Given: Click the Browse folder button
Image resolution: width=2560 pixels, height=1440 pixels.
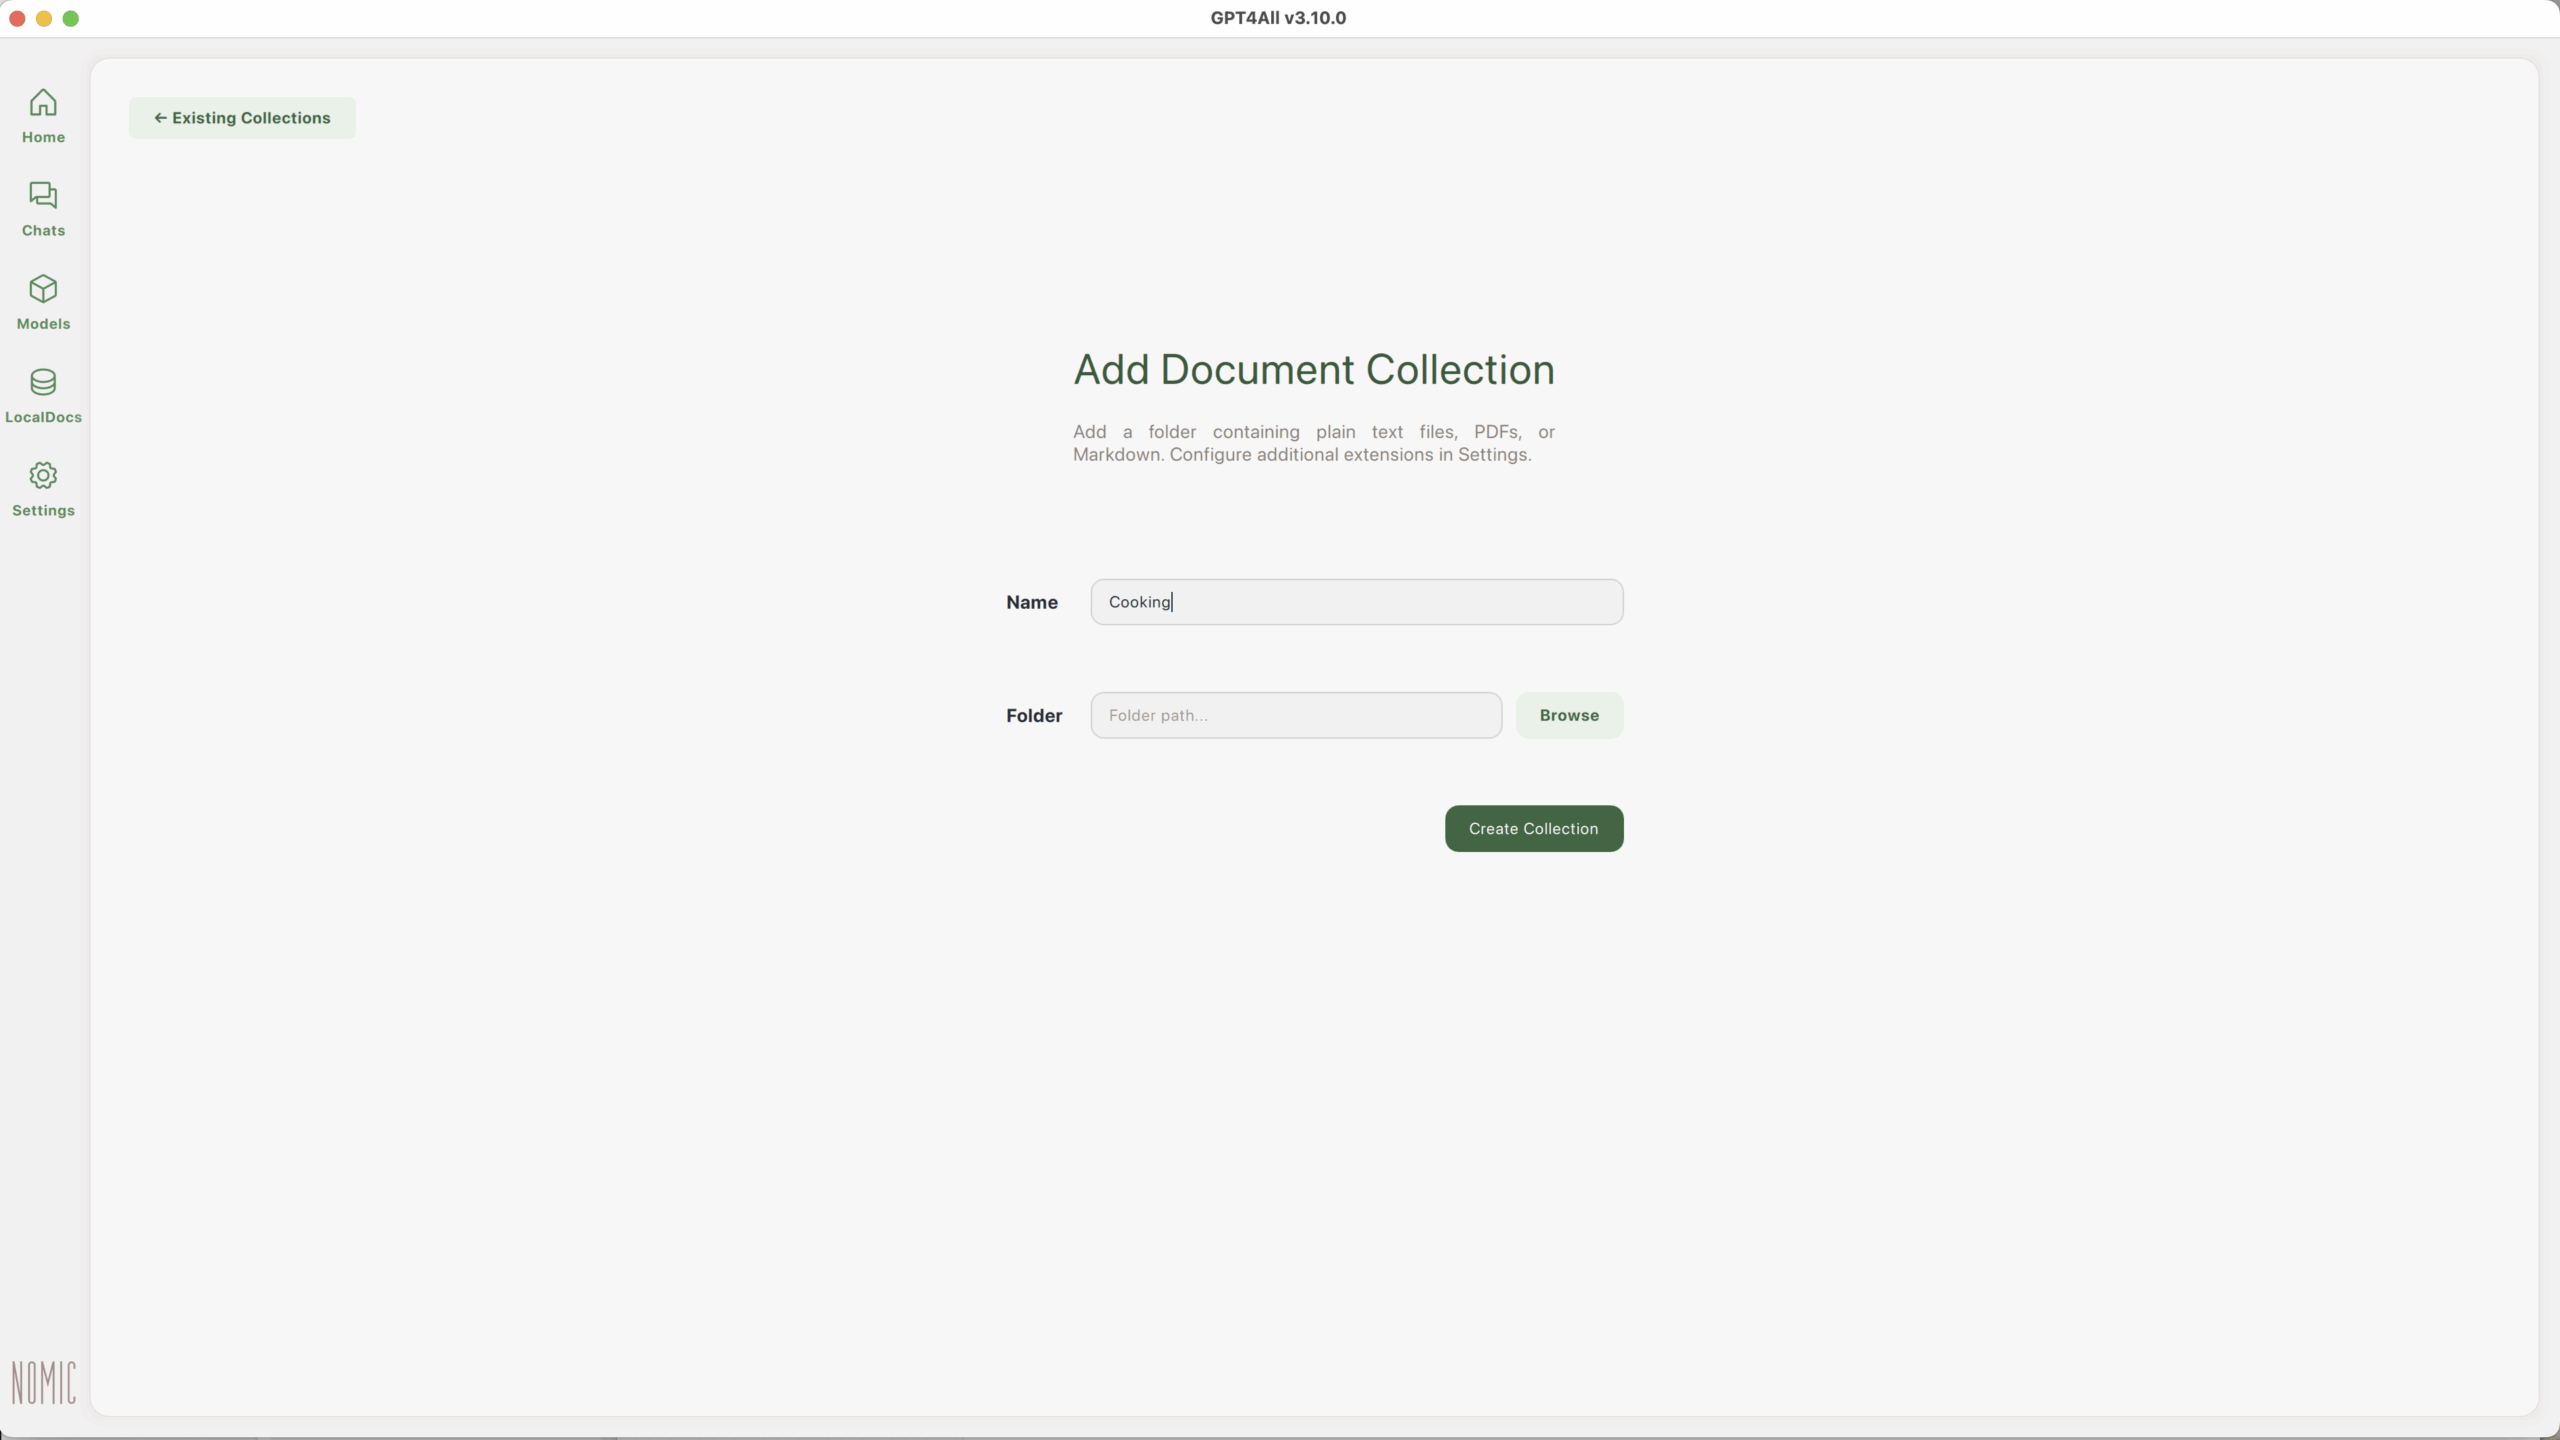Looking at the screenshot, I should pos(1569,715).
